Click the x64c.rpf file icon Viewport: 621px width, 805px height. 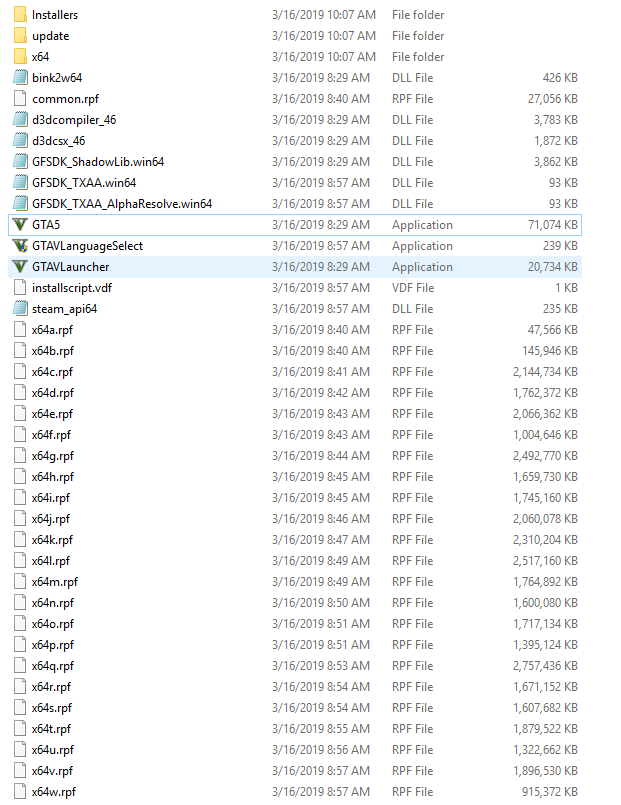click(20, 372)
